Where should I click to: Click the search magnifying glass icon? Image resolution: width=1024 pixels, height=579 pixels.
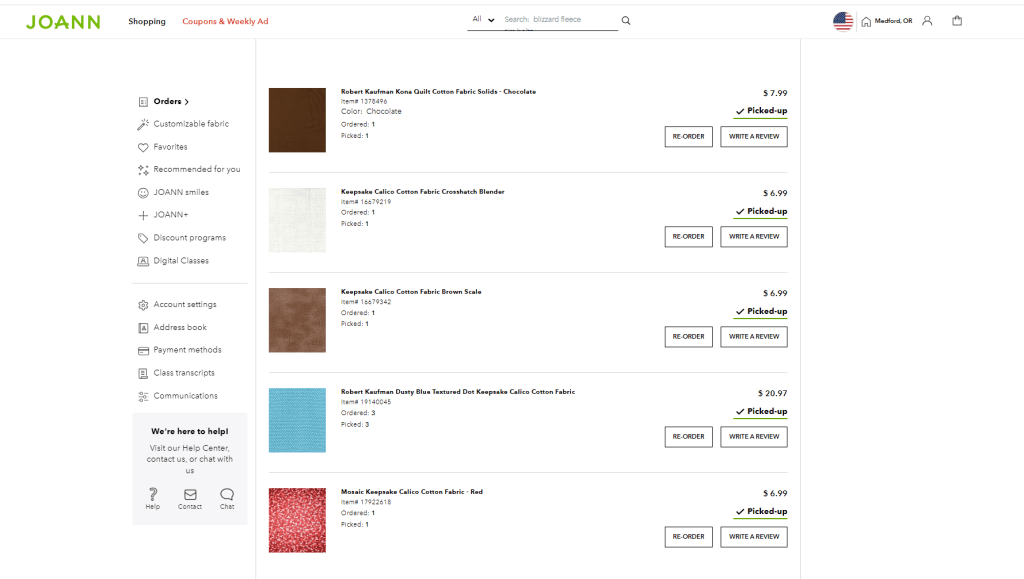click(x=626, y=20)
